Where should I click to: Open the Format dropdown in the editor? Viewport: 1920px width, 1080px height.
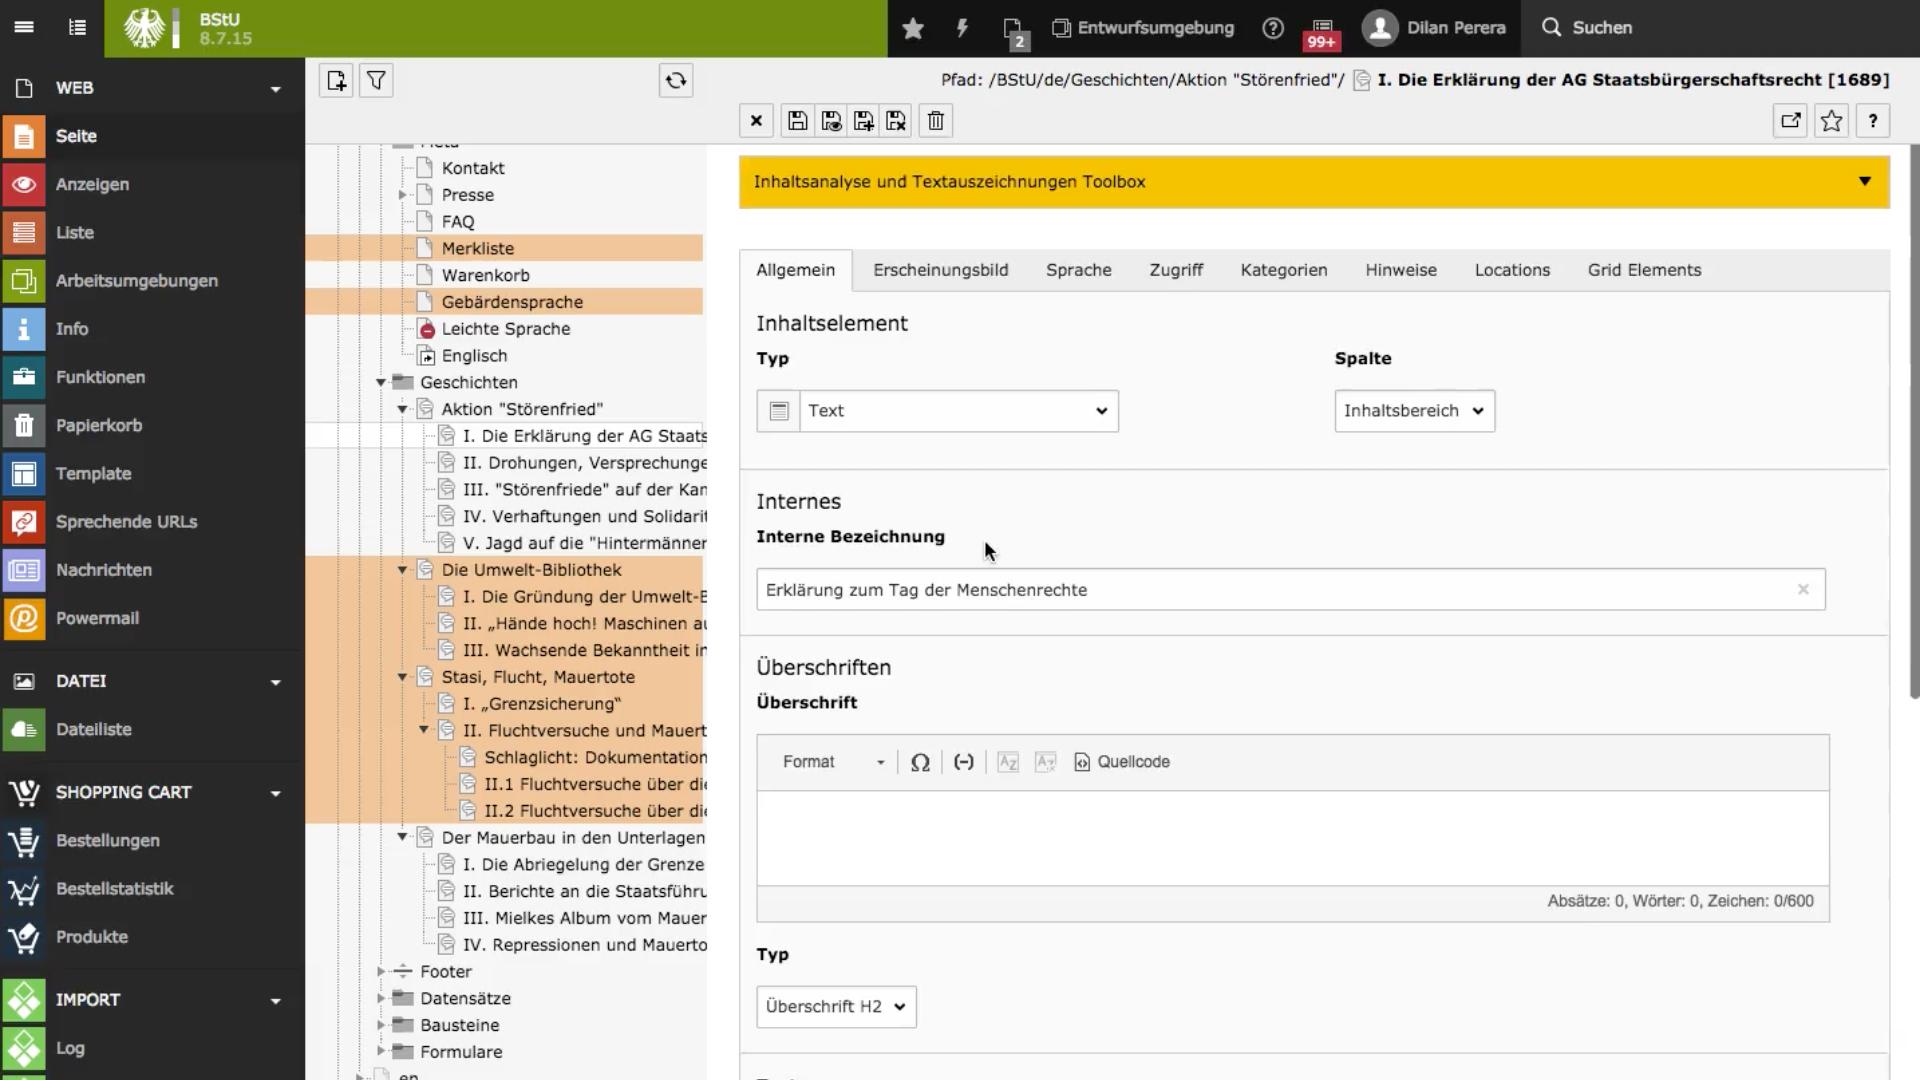833,762
